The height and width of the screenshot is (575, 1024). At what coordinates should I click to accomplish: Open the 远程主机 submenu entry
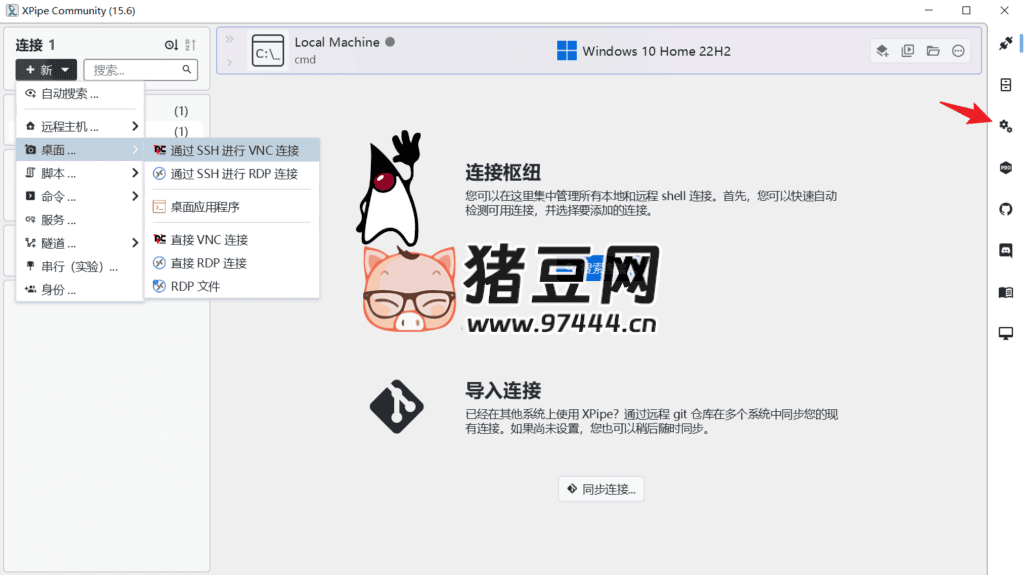(x=79, y=126)
